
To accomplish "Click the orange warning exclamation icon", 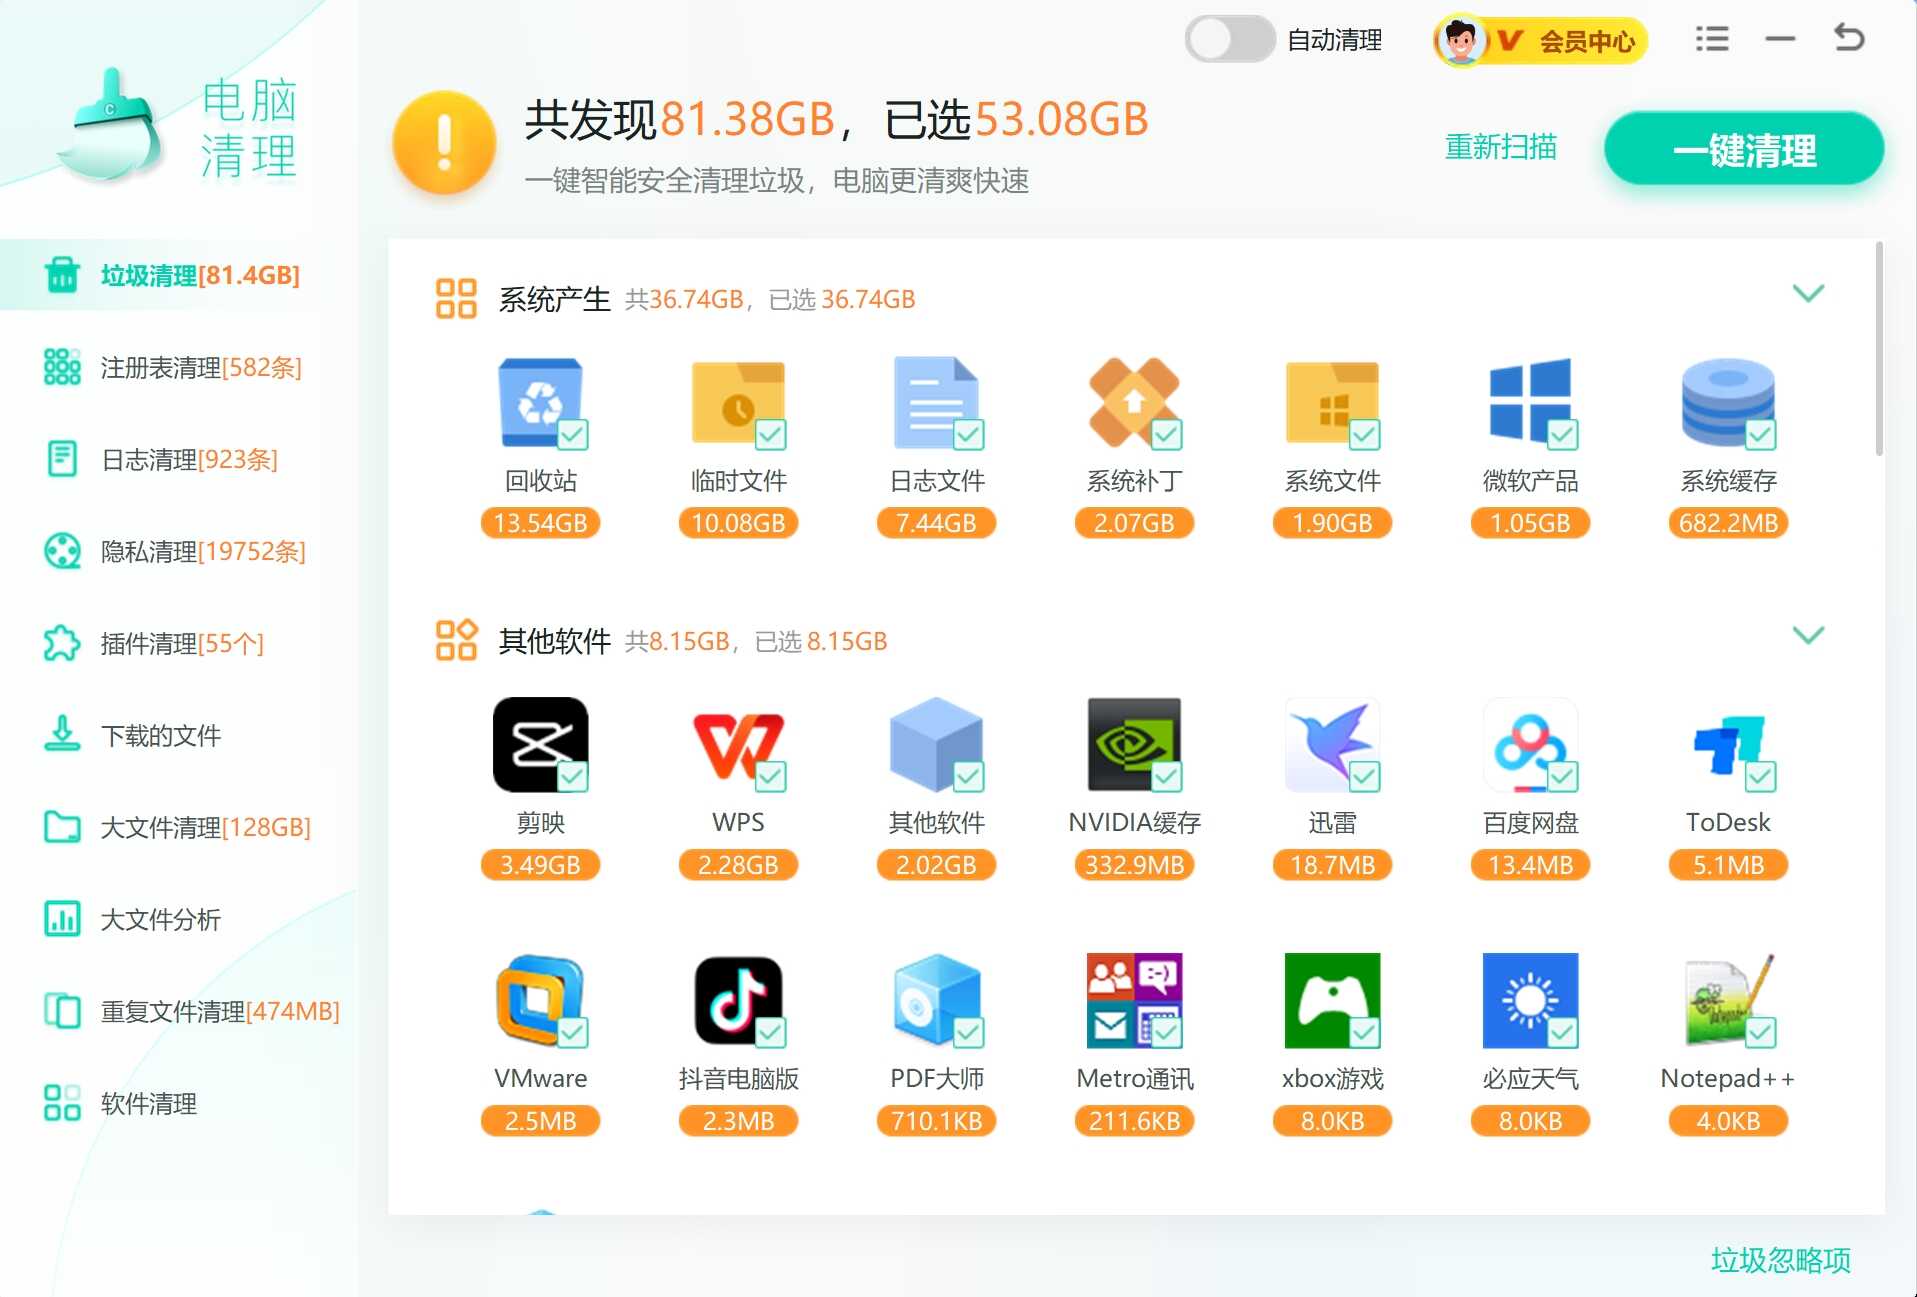I will click(x=444, y=142).
